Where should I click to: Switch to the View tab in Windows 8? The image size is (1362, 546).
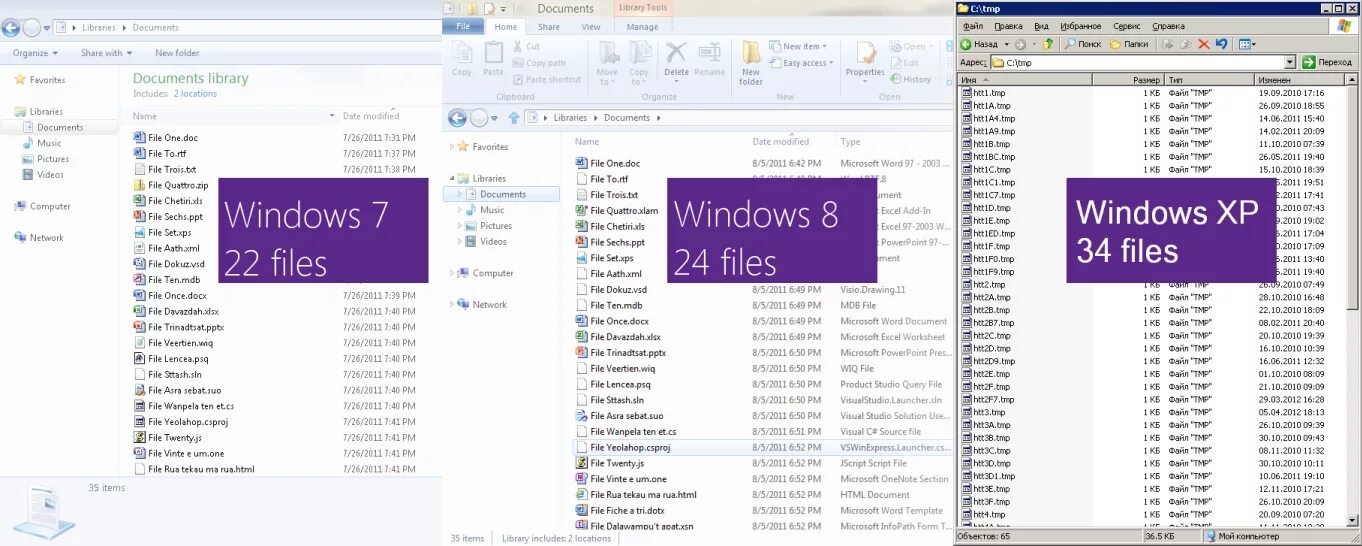pyautogui.click(x=591, y=27)
